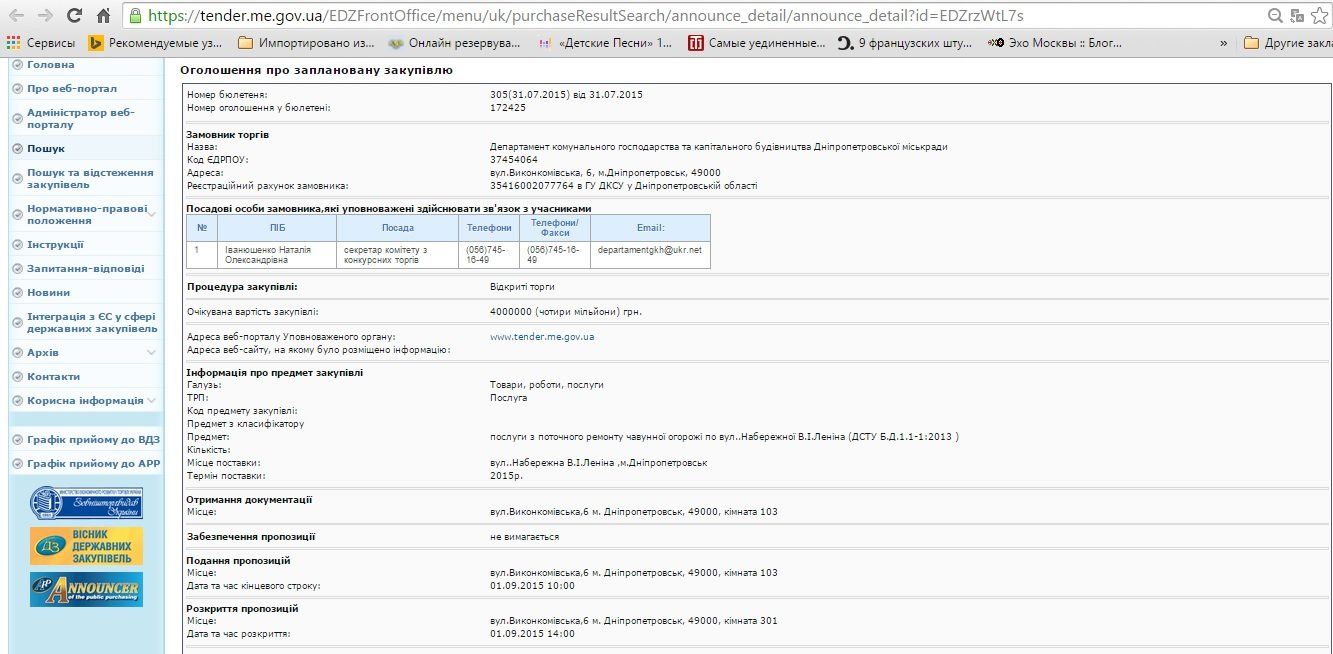Click the browser Forward arrow
1333x654 pixels.
pyautogui.click(x=43, y=15)
